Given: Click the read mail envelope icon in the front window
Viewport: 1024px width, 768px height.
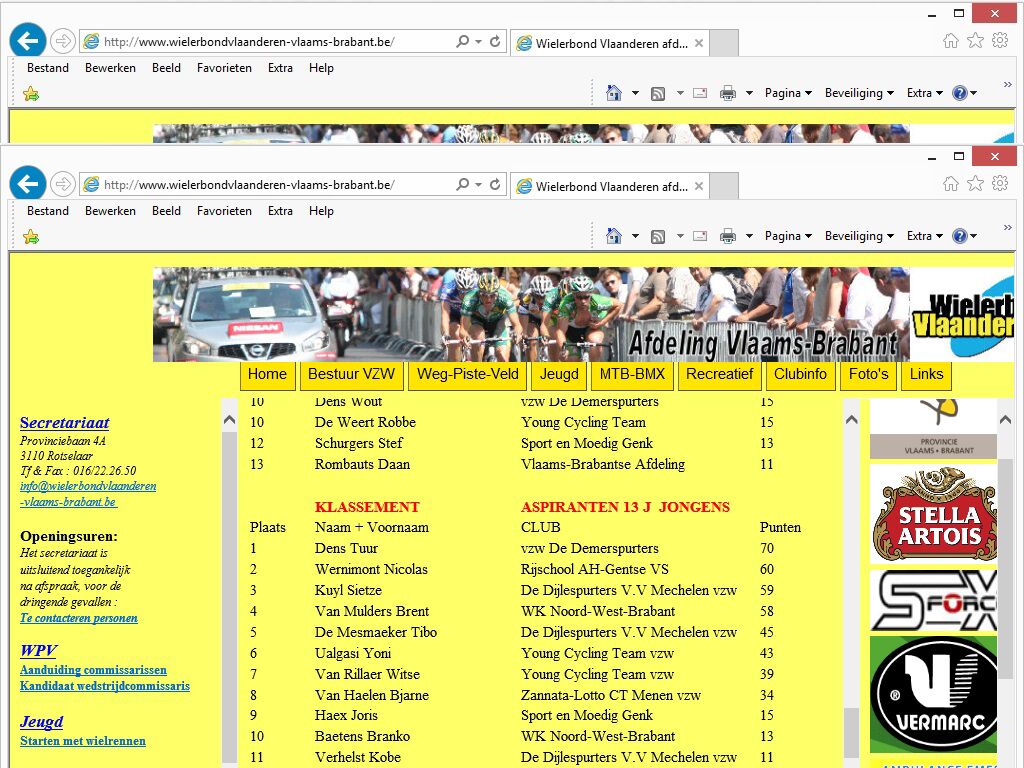Looking at the screenshot, I should click(x=700, y=236).
